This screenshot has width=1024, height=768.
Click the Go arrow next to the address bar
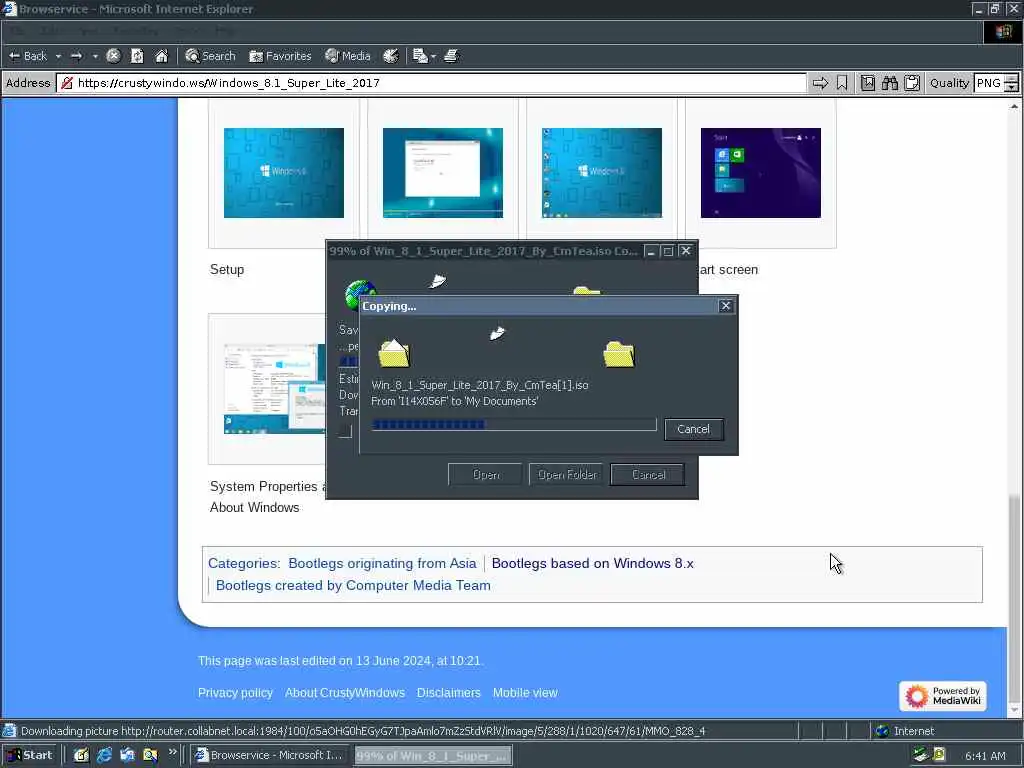pyautogui.click(x=820, y=83)
